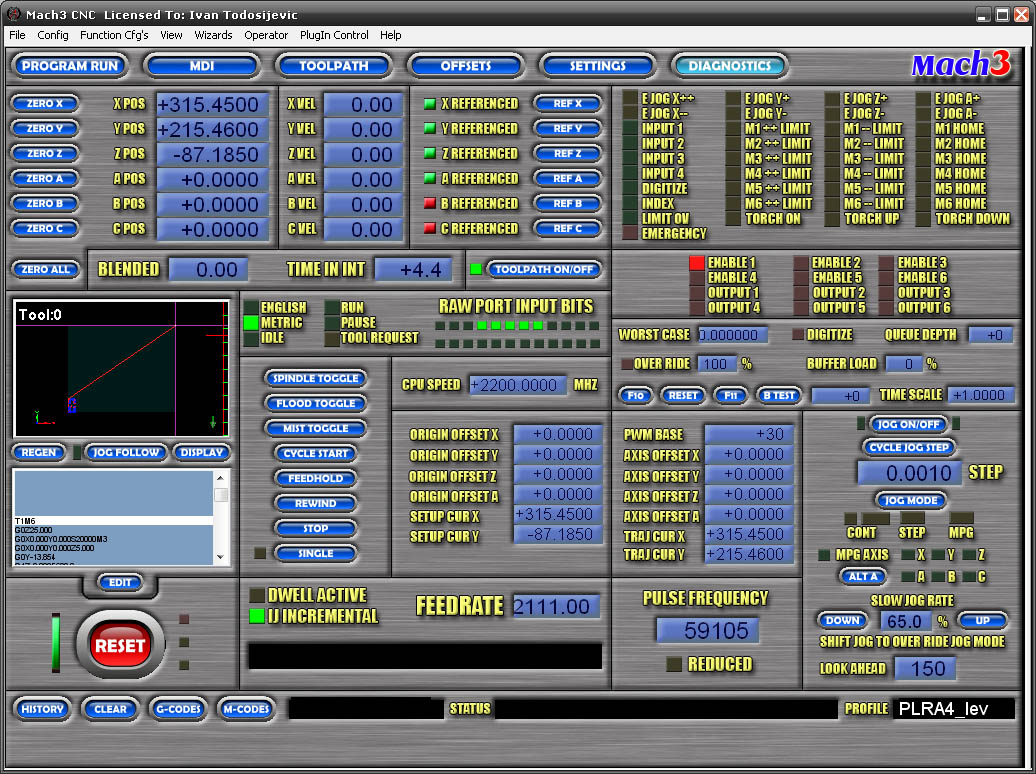Click the Time Scale field
This screenshot has height=774, width=1036.
(981, 395)
